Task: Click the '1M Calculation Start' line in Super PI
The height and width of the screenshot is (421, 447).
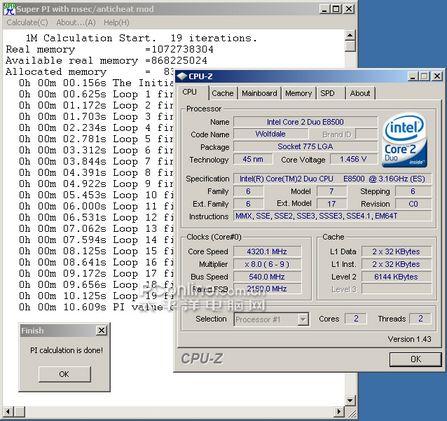Action: point(142,38)
